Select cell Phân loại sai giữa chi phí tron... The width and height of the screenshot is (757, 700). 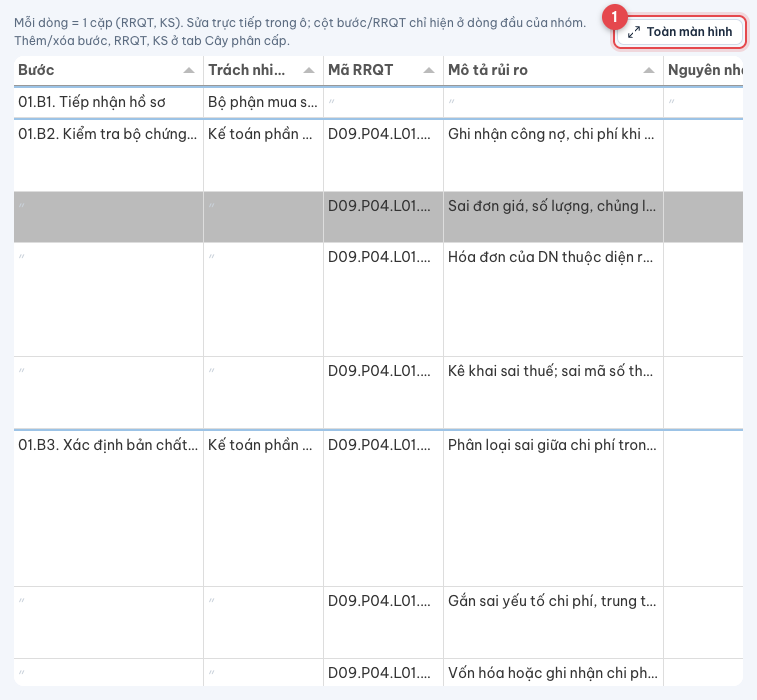pos(553,508)
